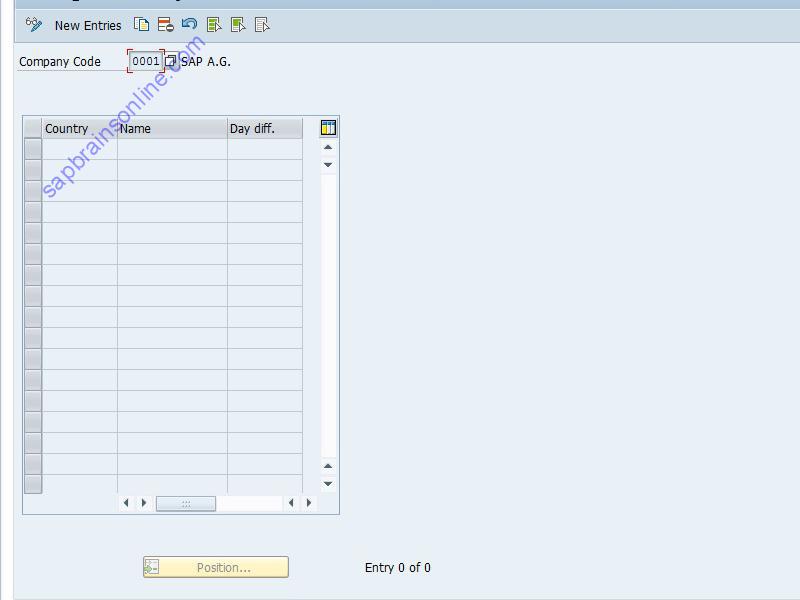This screenshot has width=800, height=600.
Task: Click the select-all corner cell of the table
Action: click(x=33, y=128)
